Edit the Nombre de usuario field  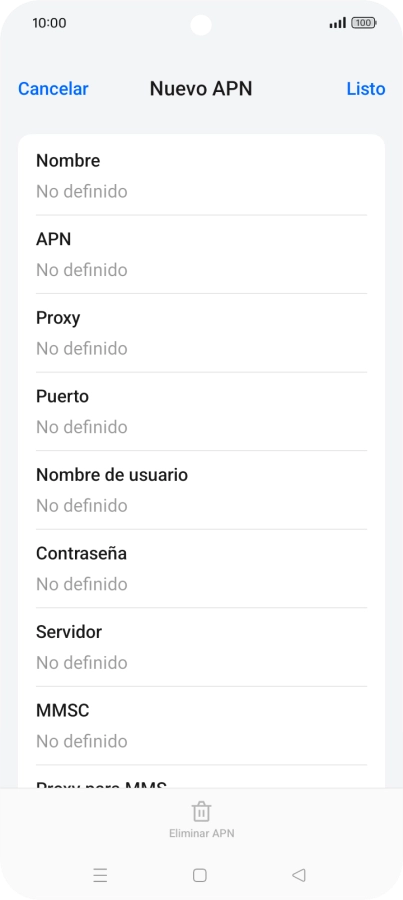point(202,490)
